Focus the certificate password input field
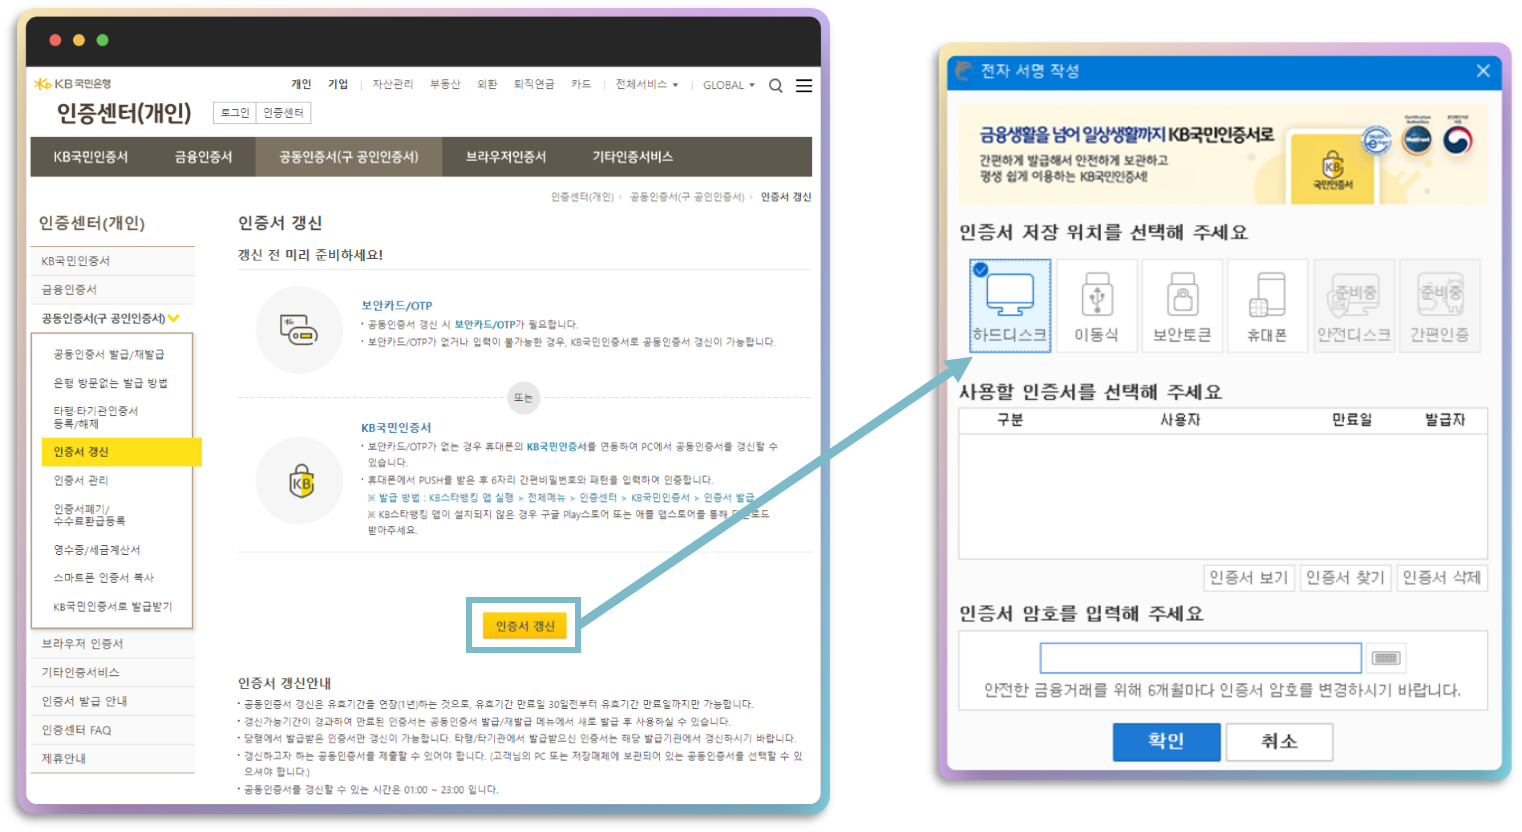The width and height of the screenshot is (1522, 832). tap(1201, 658)
